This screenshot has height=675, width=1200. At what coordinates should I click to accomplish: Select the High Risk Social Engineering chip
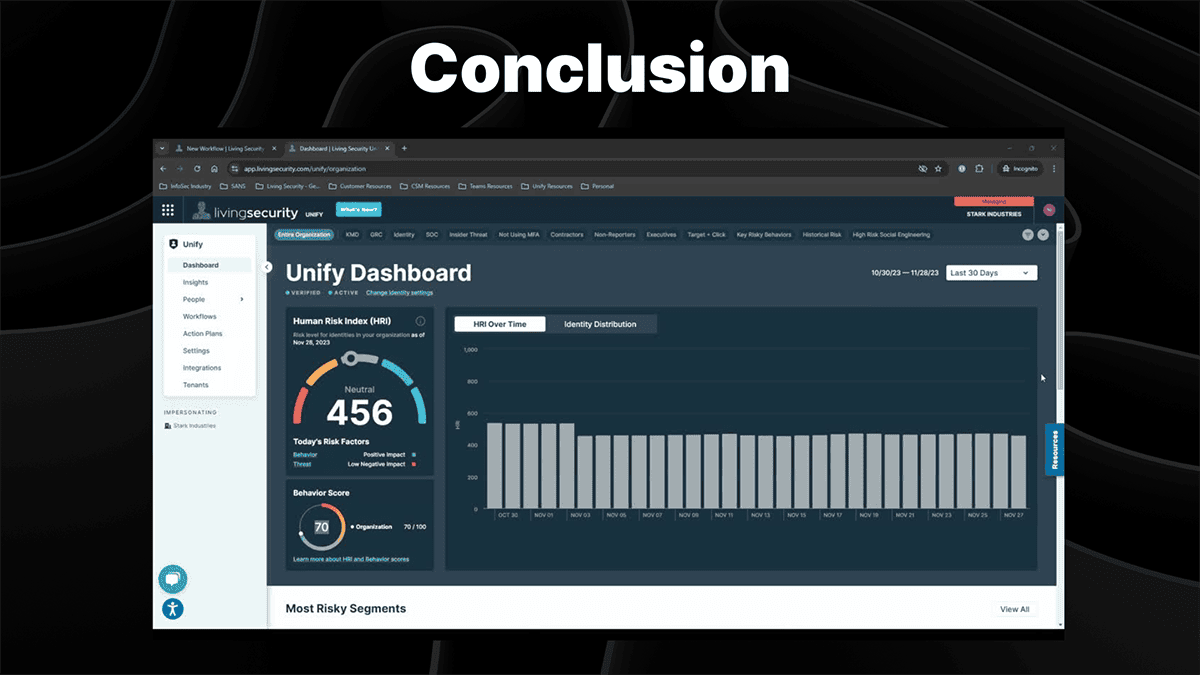[x=891, y=235]
